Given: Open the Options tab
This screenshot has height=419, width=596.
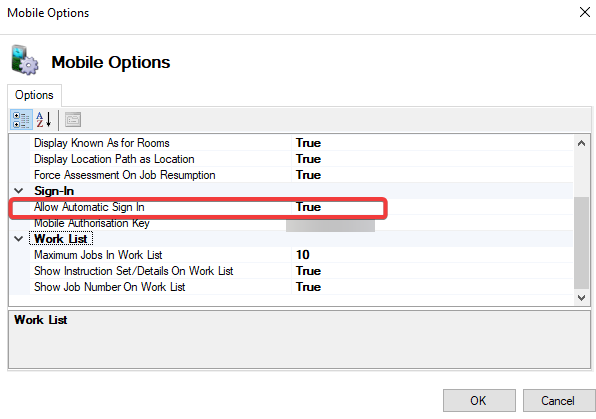Looking at the screenshot, I should point(34,95).
